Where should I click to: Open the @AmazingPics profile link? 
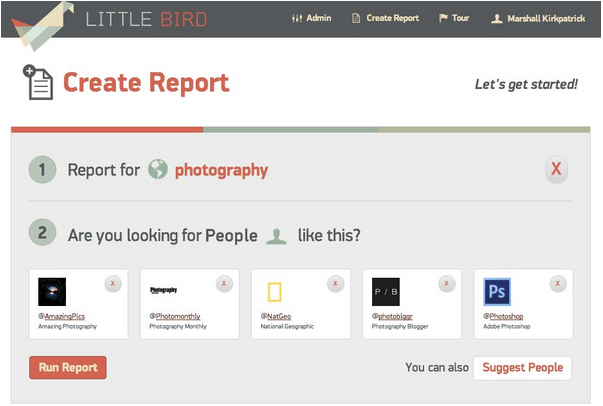(62, 316)
